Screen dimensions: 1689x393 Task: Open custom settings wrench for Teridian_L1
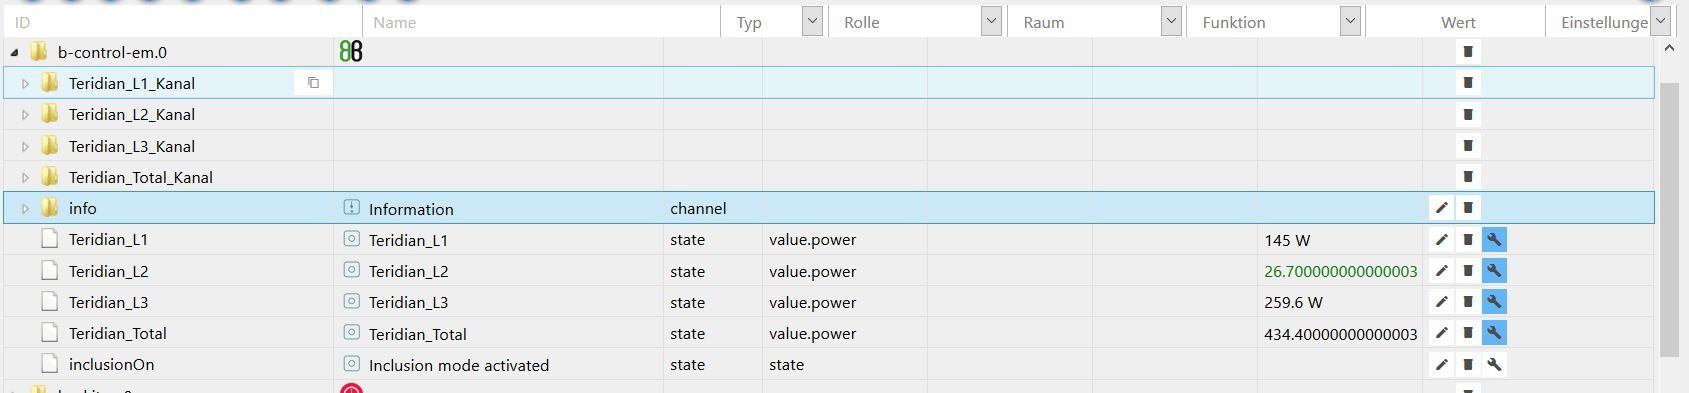[1494, 240]
